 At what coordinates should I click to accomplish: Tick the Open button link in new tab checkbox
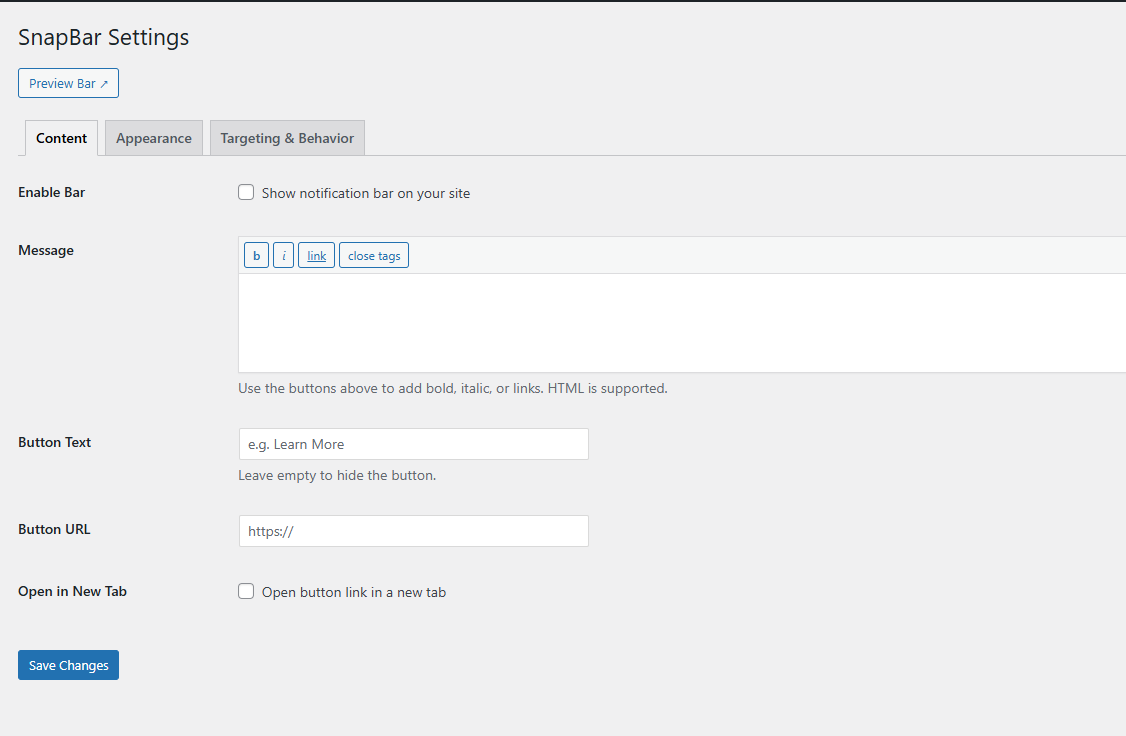(246, 592)
